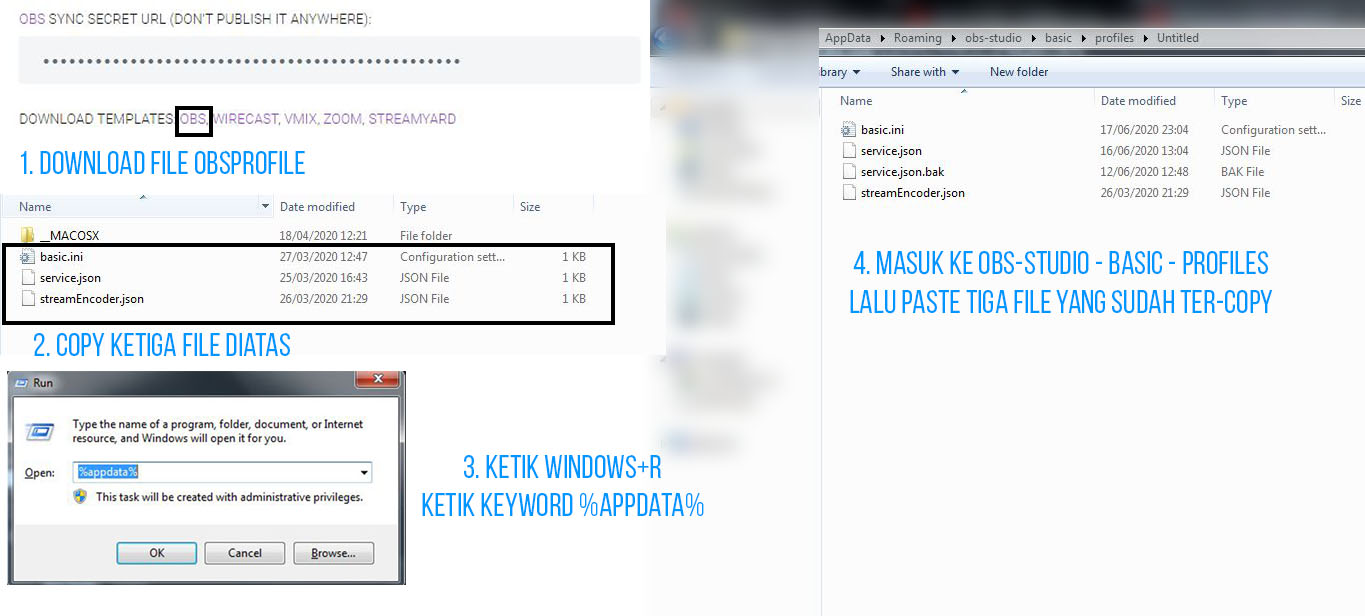Close the Run dialog

tap(378, 381)
